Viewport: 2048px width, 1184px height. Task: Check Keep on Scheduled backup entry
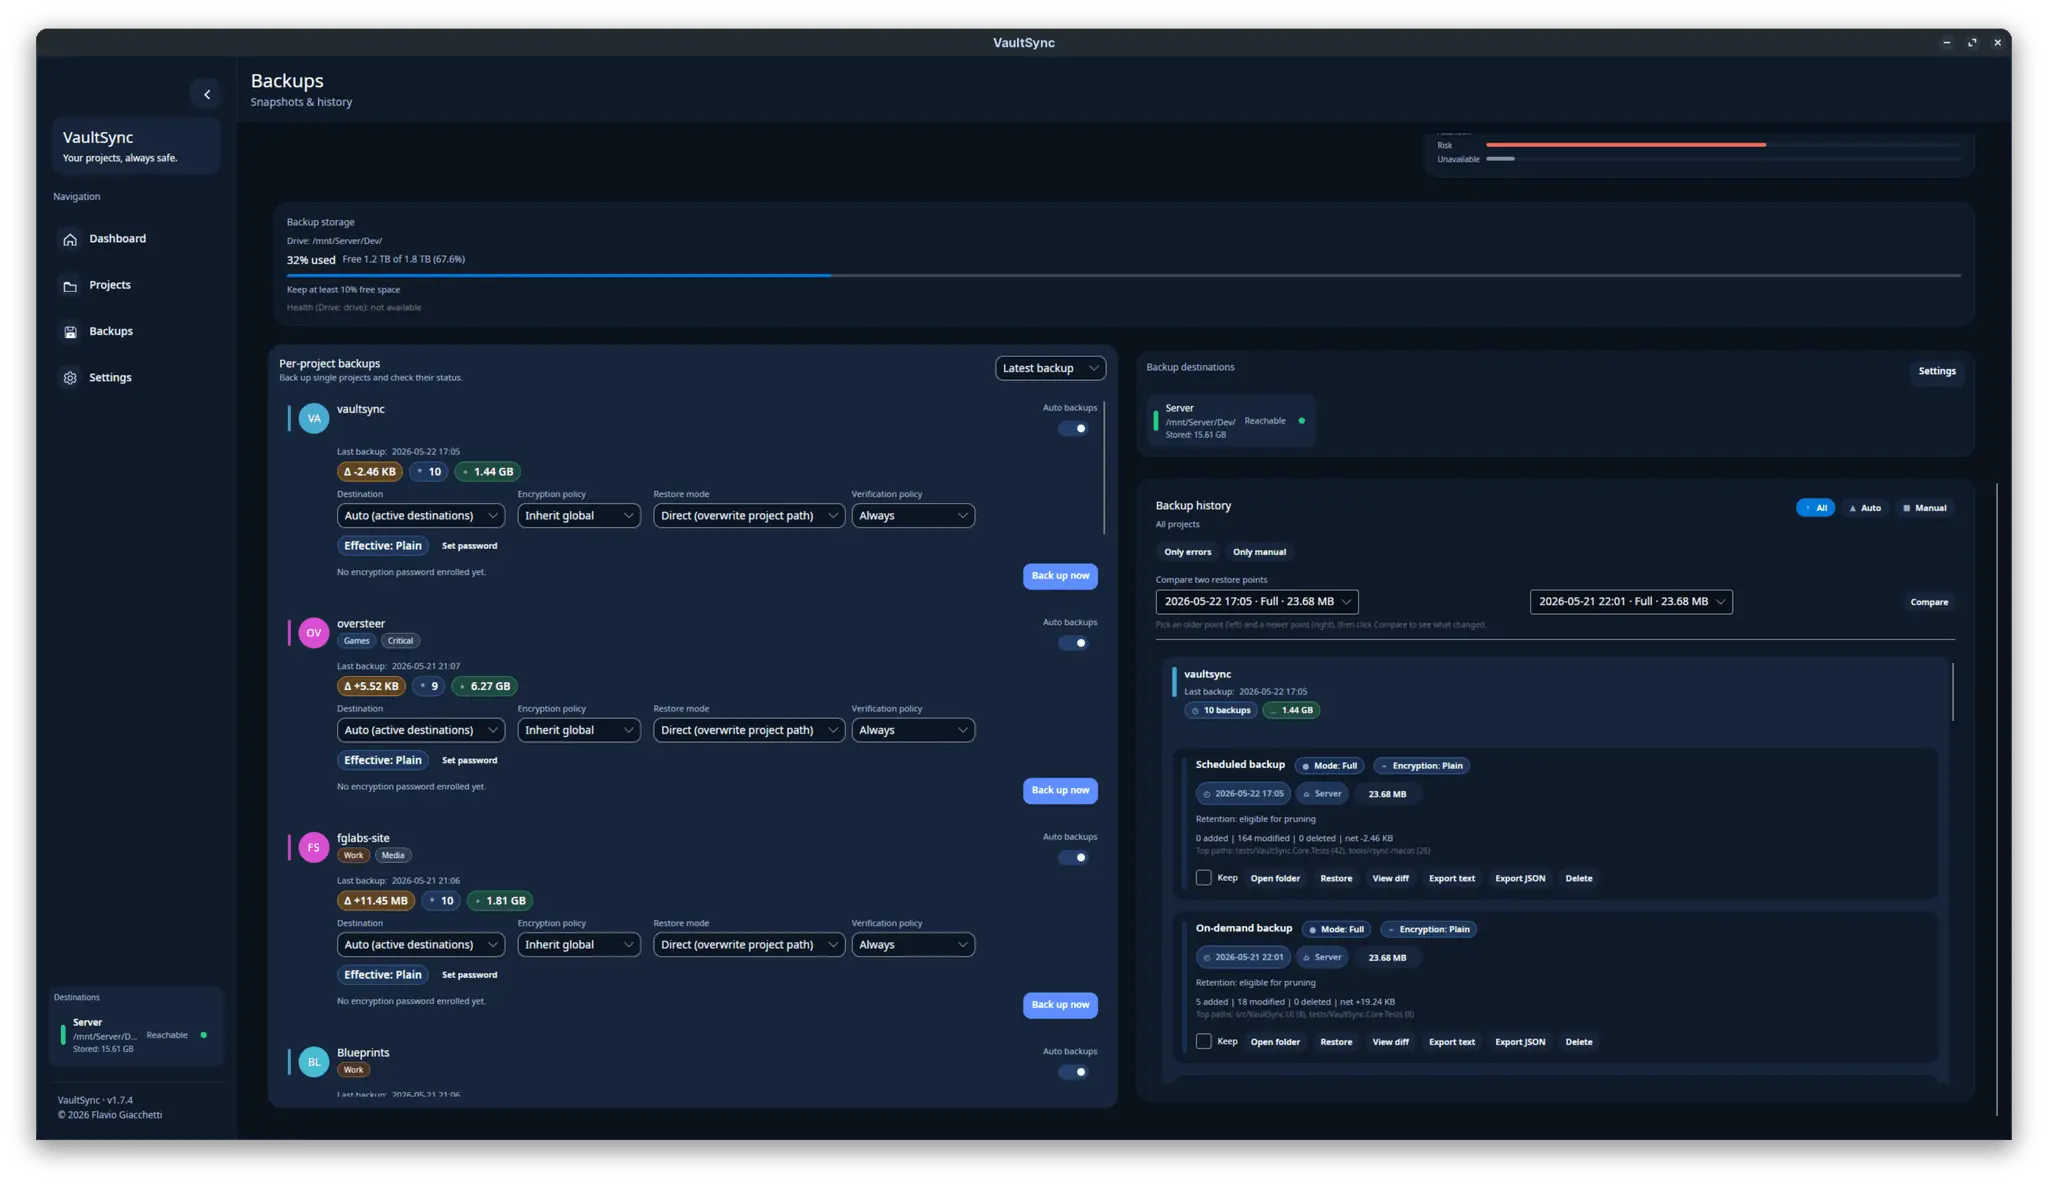click(1204, 878)
